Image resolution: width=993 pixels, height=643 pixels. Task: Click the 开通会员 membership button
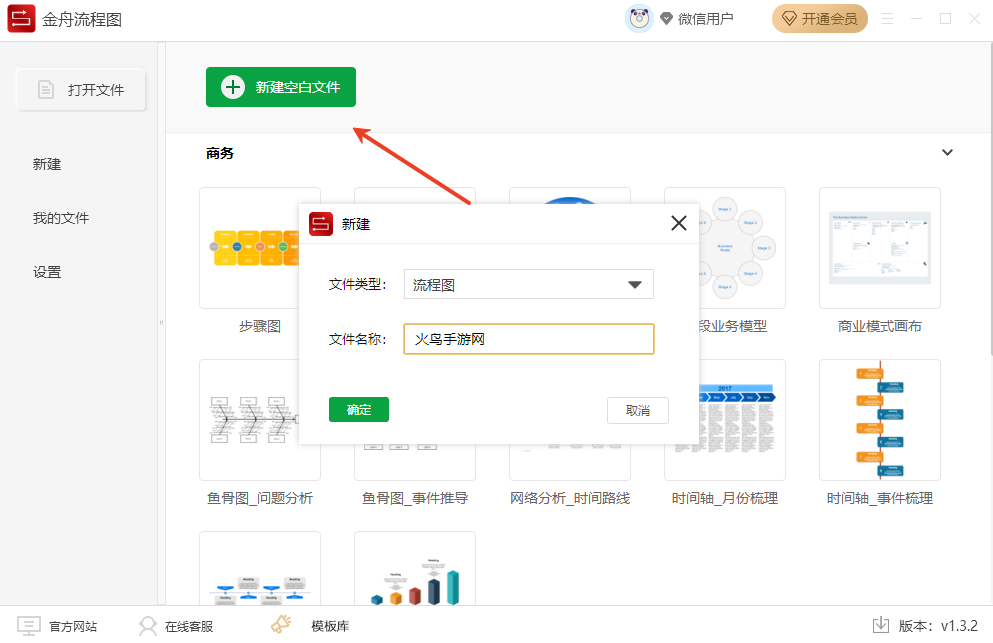(x=819, y=19)
